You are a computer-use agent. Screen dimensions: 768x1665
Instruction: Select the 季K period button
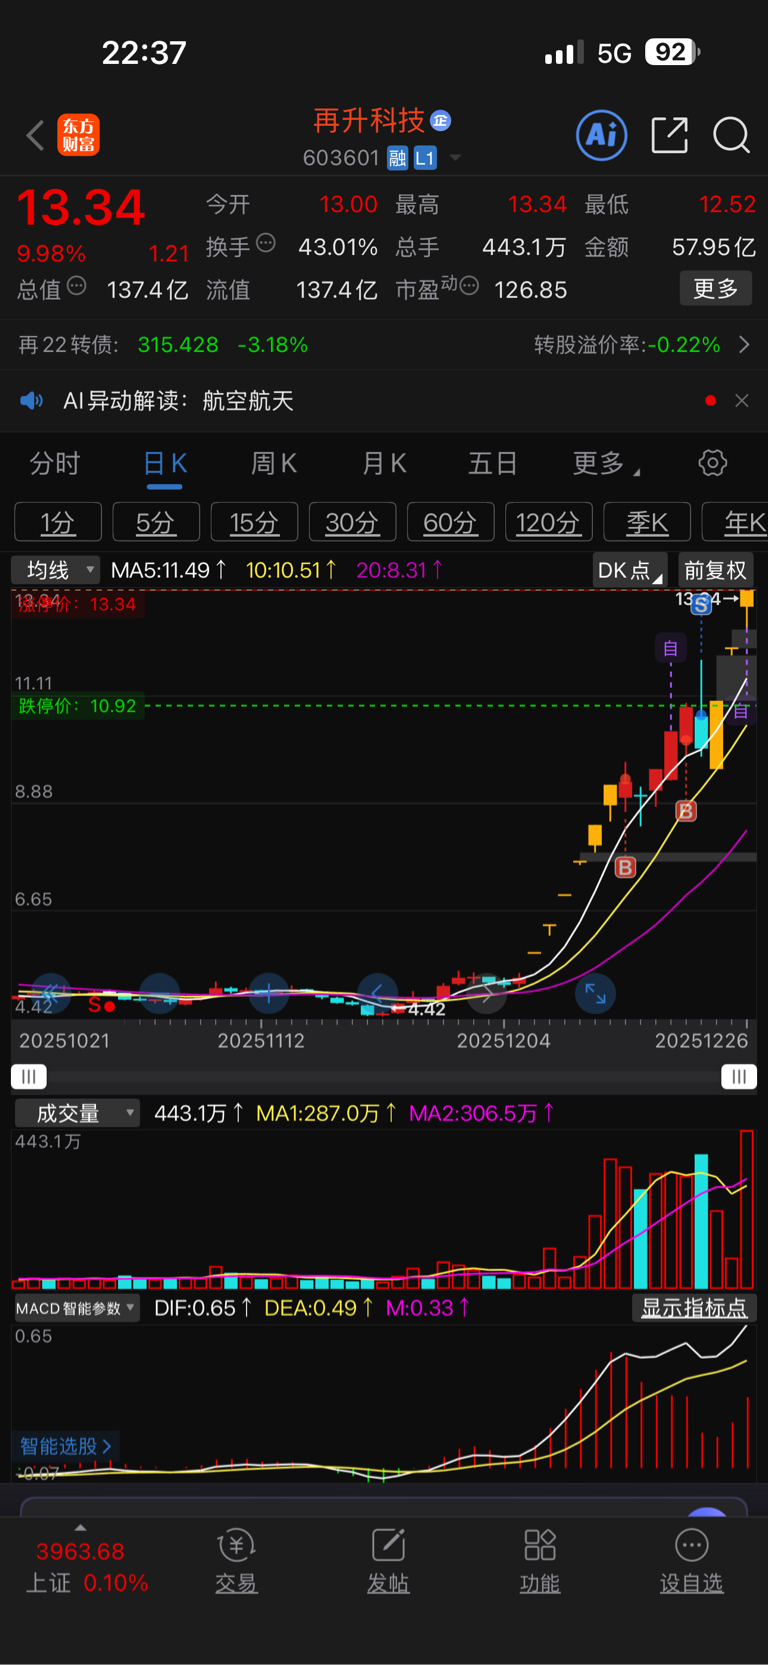pos(647,522)
